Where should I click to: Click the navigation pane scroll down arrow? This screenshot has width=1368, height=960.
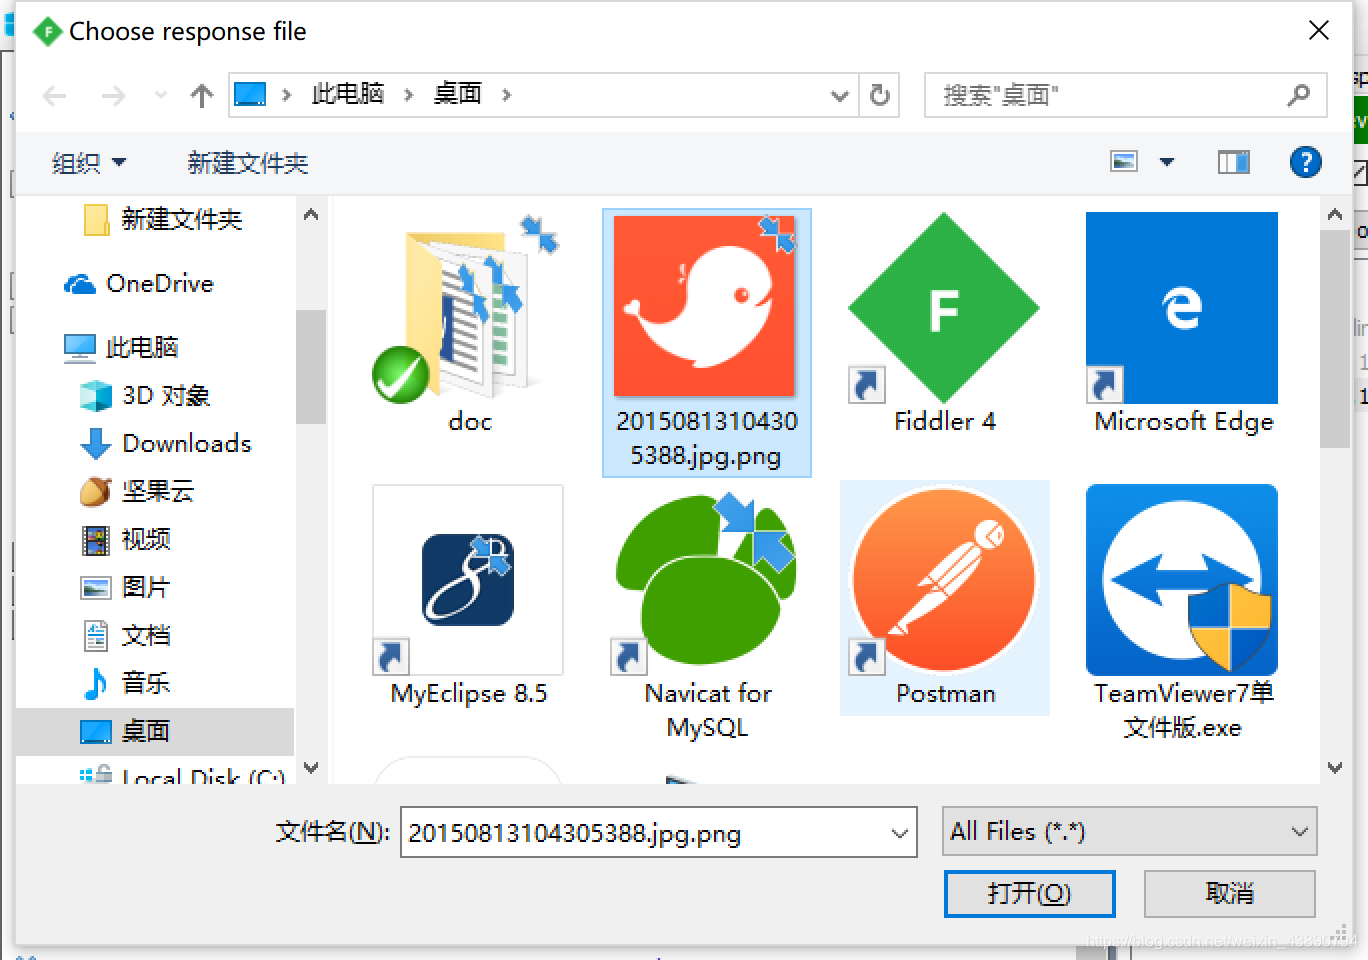[x=311, y=768]
